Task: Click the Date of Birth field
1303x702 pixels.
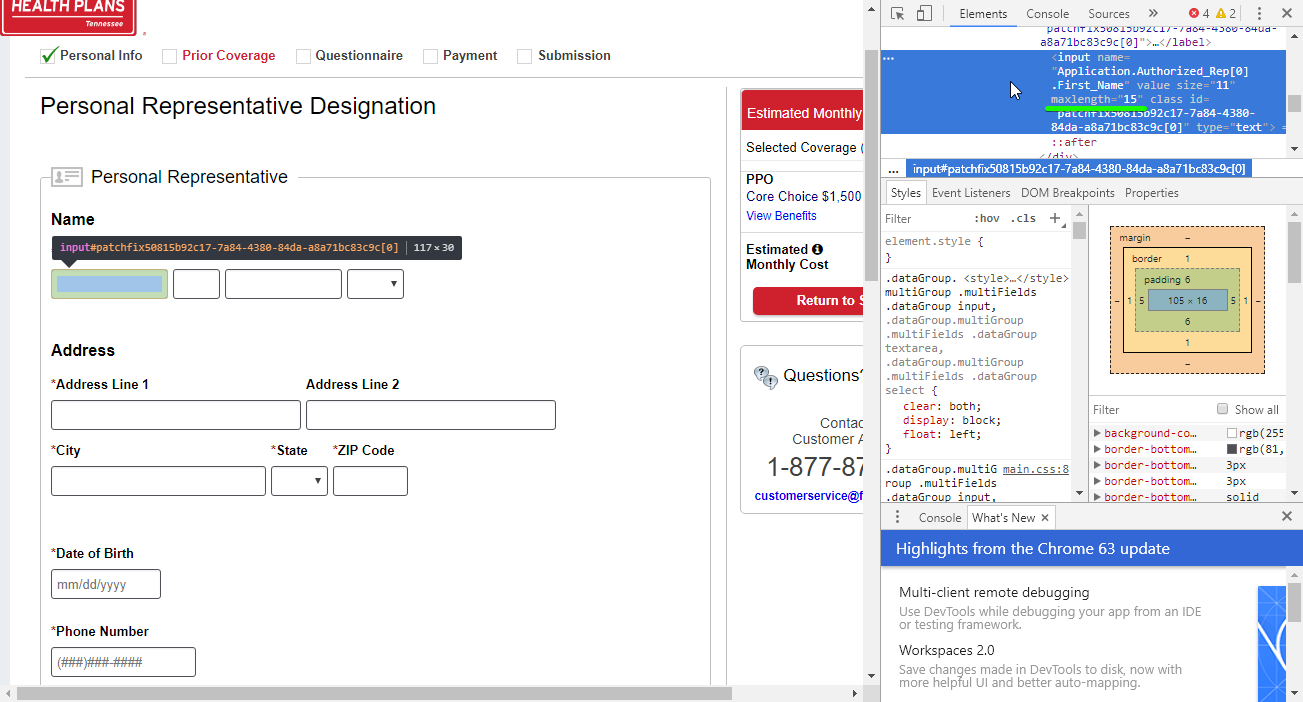Action: (x=106, y=584)
